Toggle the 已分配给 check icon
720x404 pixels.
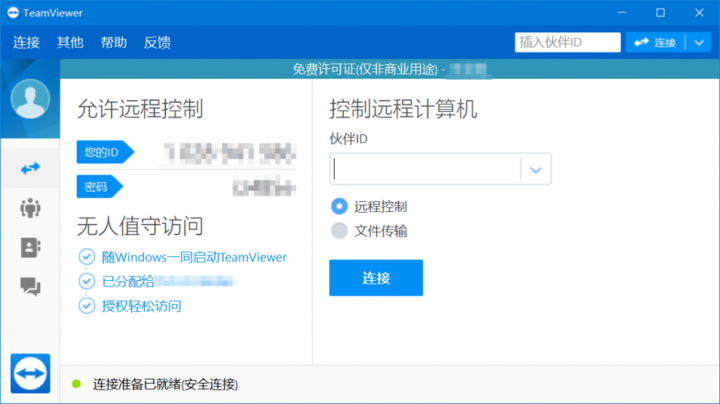(x=87, y=281)
